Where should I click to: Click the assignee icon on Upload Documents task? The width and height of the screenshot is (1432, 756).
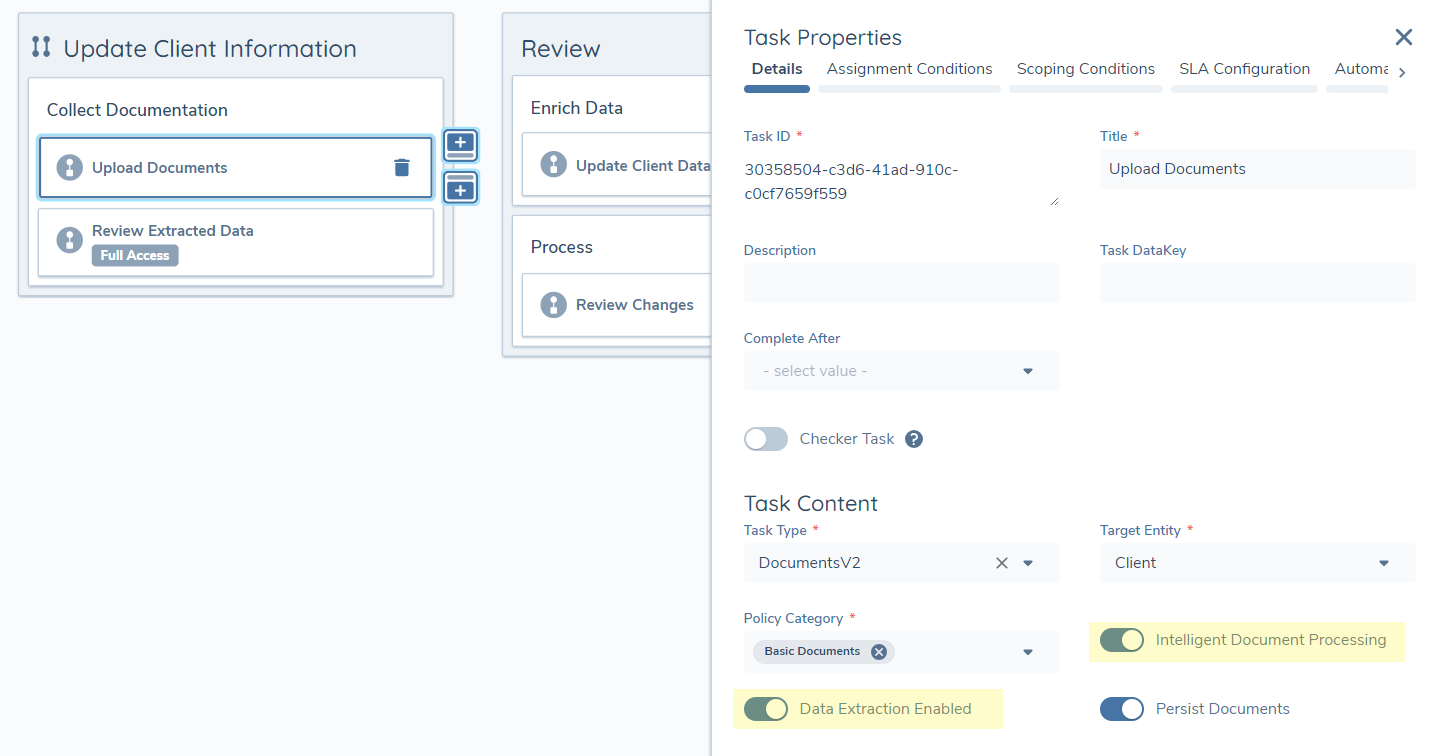pyautogui.click(x=69, y=167)
